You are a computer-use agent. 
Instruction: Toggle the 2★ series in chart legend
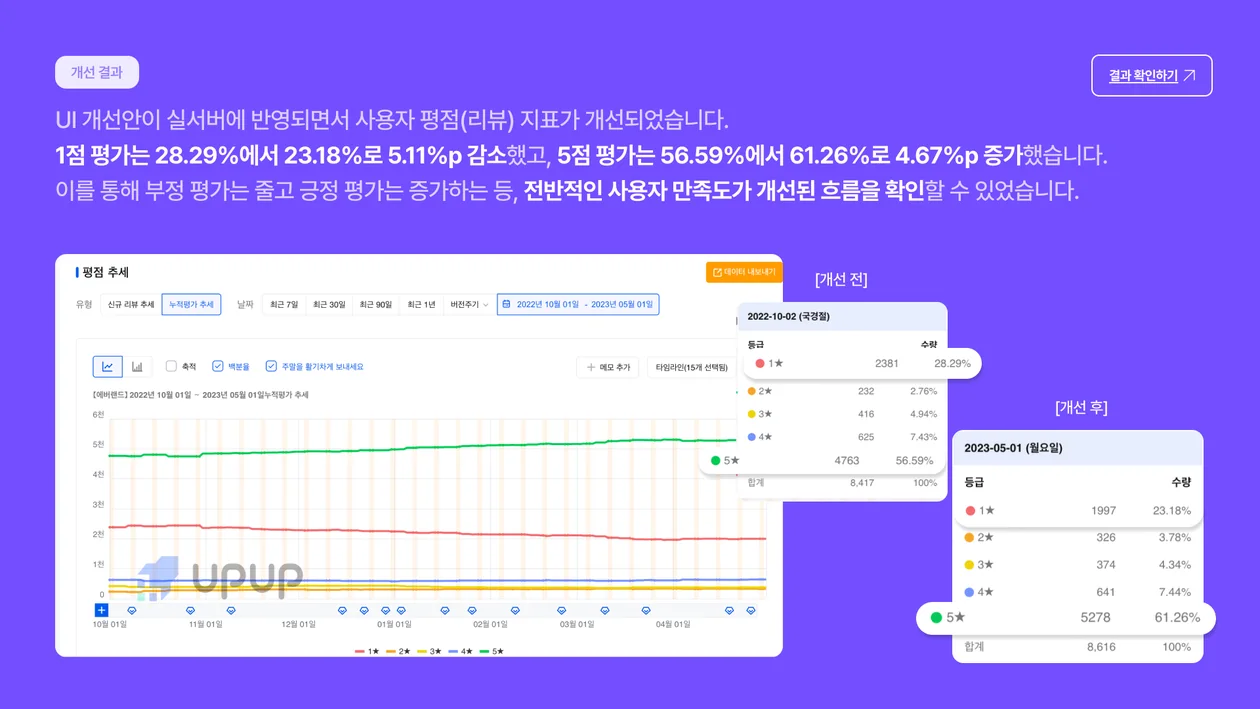398,651
